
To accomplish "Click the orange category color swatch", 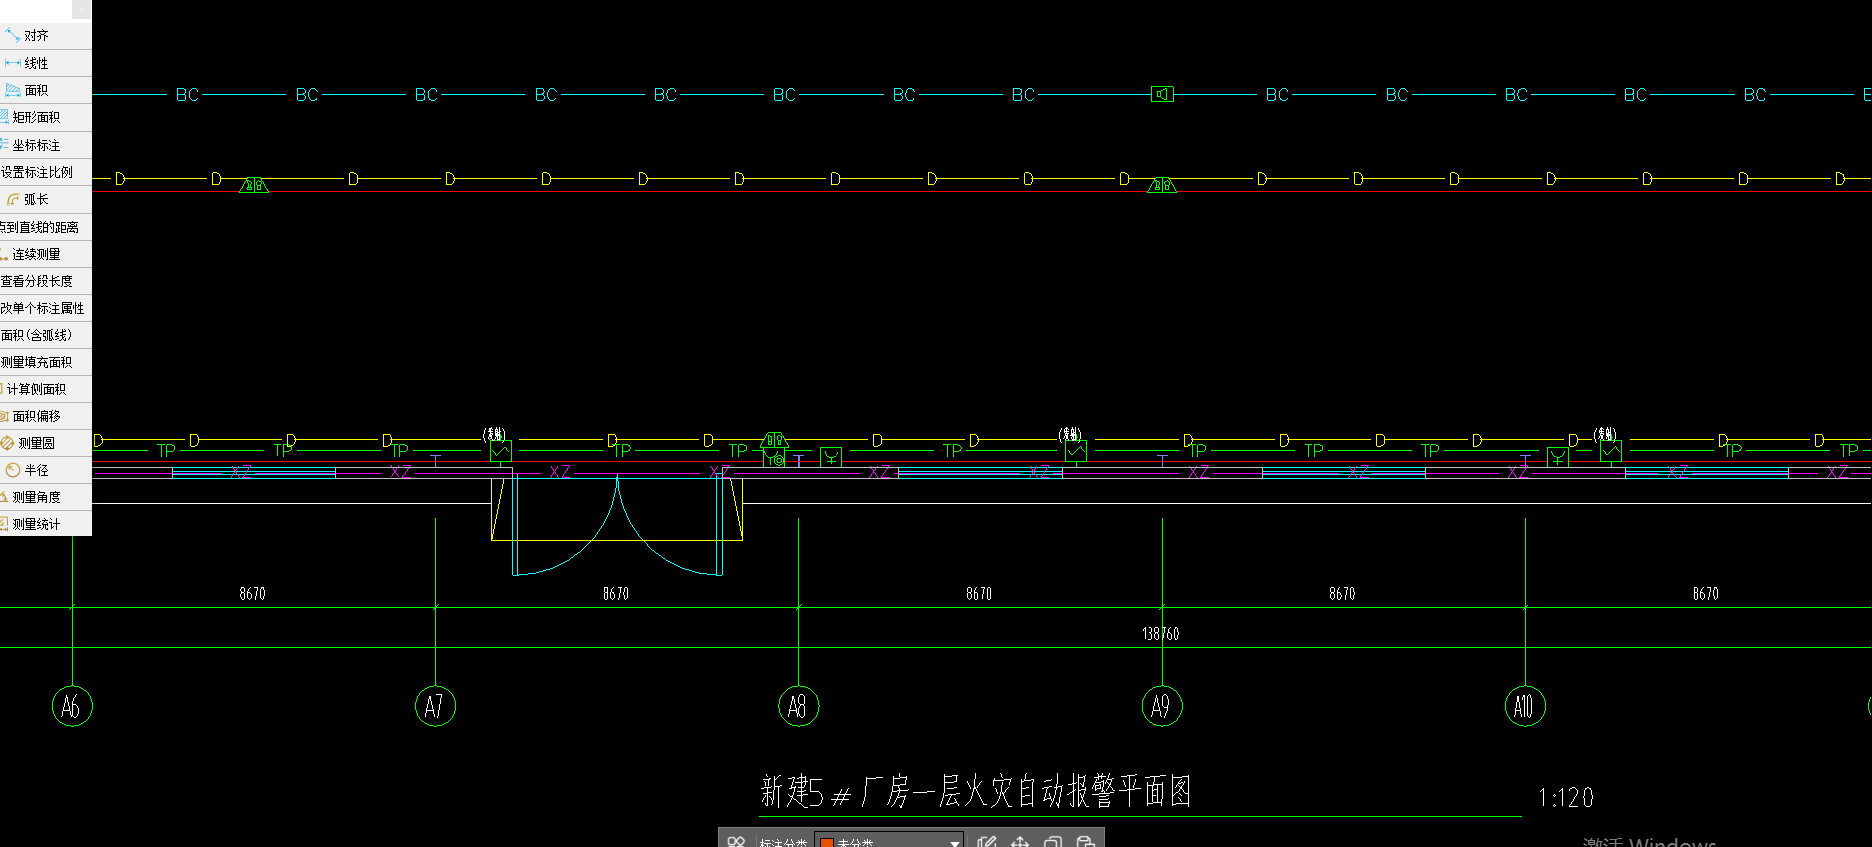I will 827,843.
